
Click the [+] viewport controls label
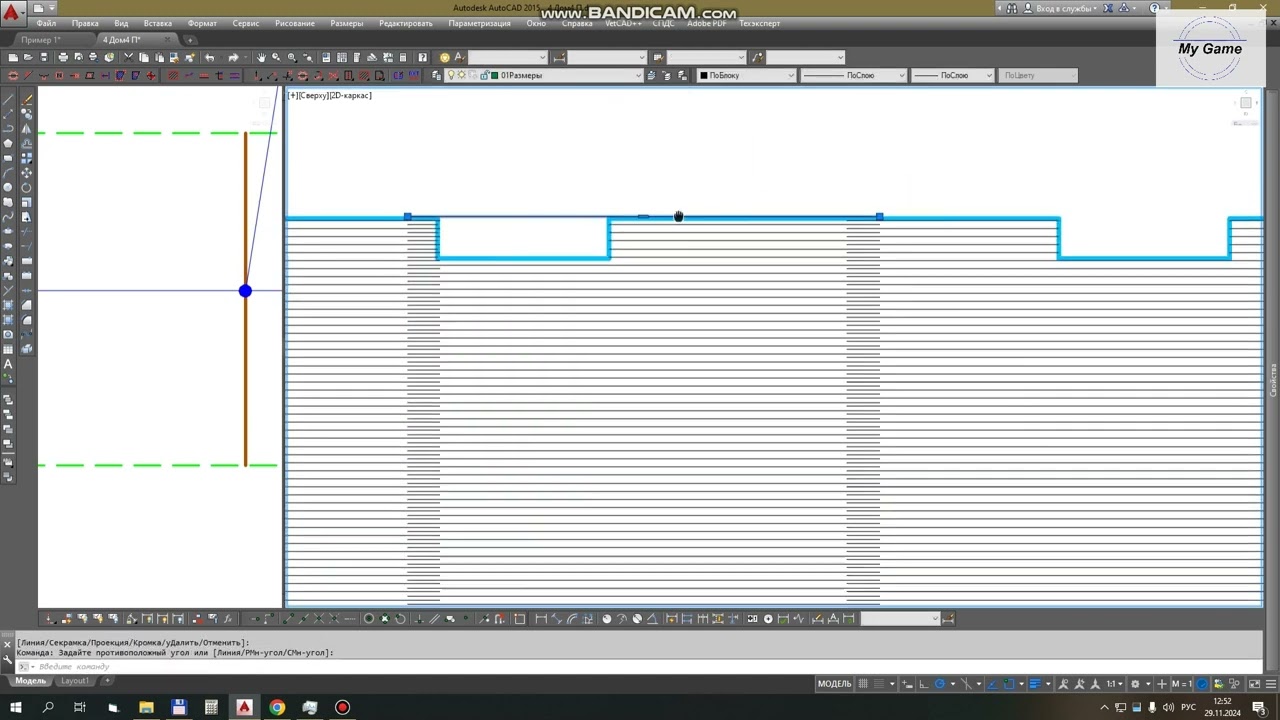pyautogui.click(x=293, y=95)
